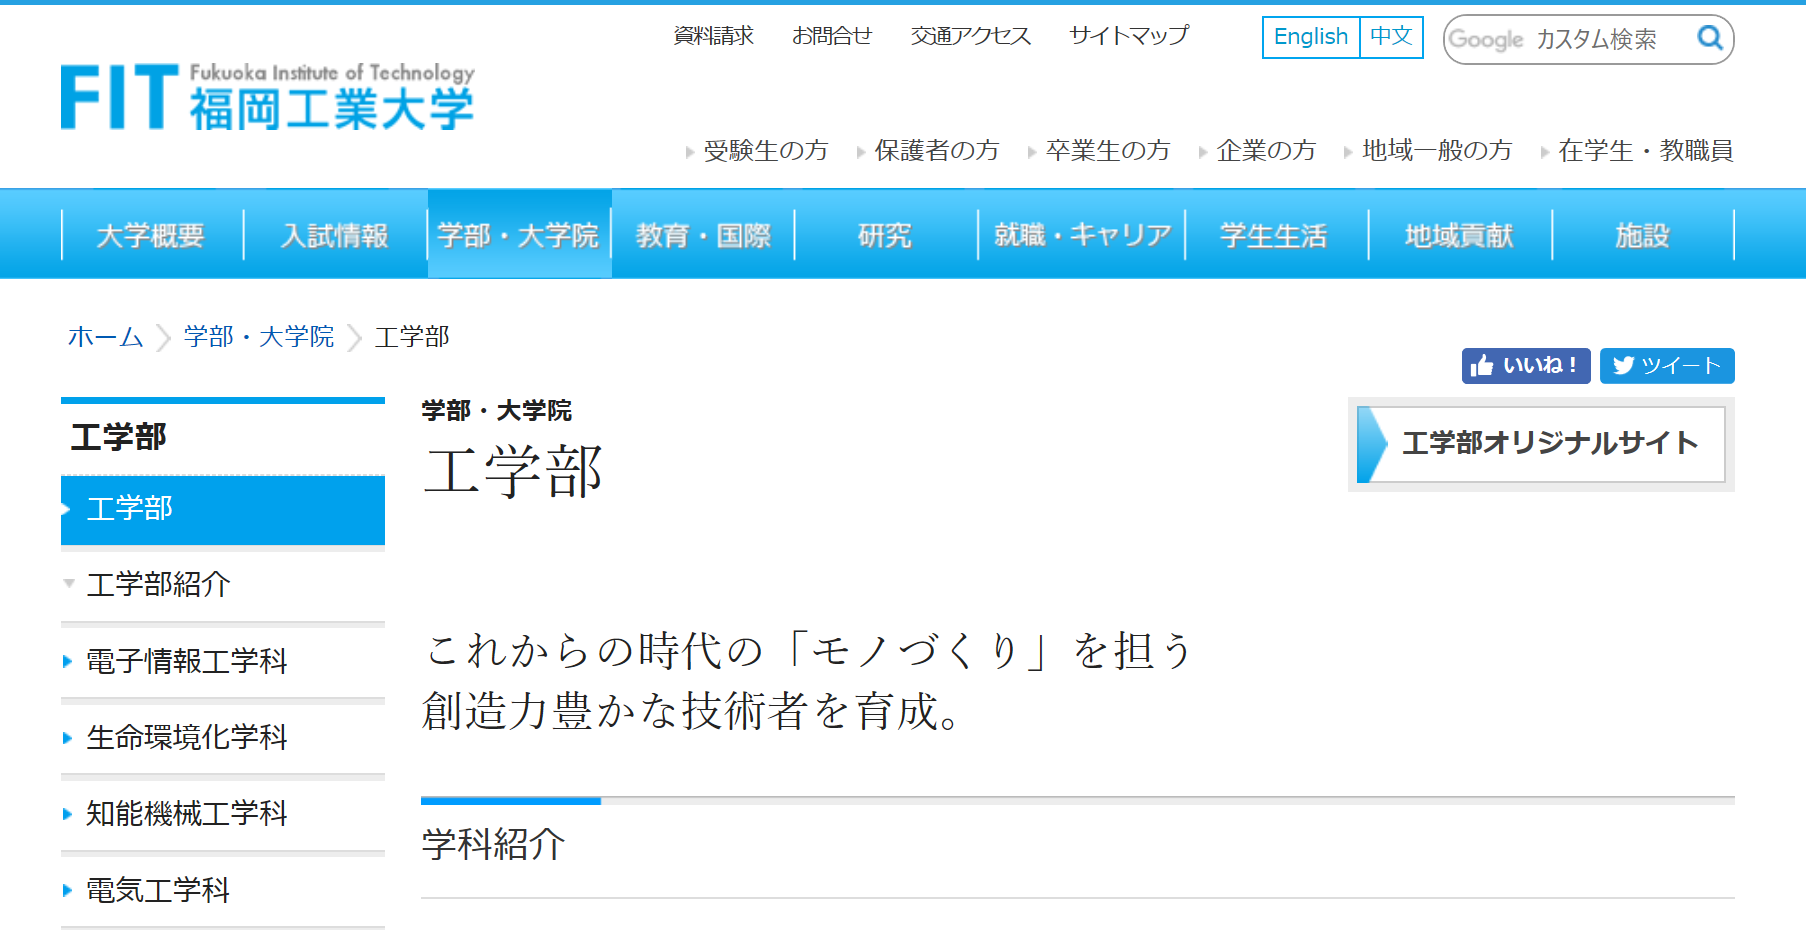Open 生命環境化学科 in sidebar

pyautogui.click(x=223, y=738)
